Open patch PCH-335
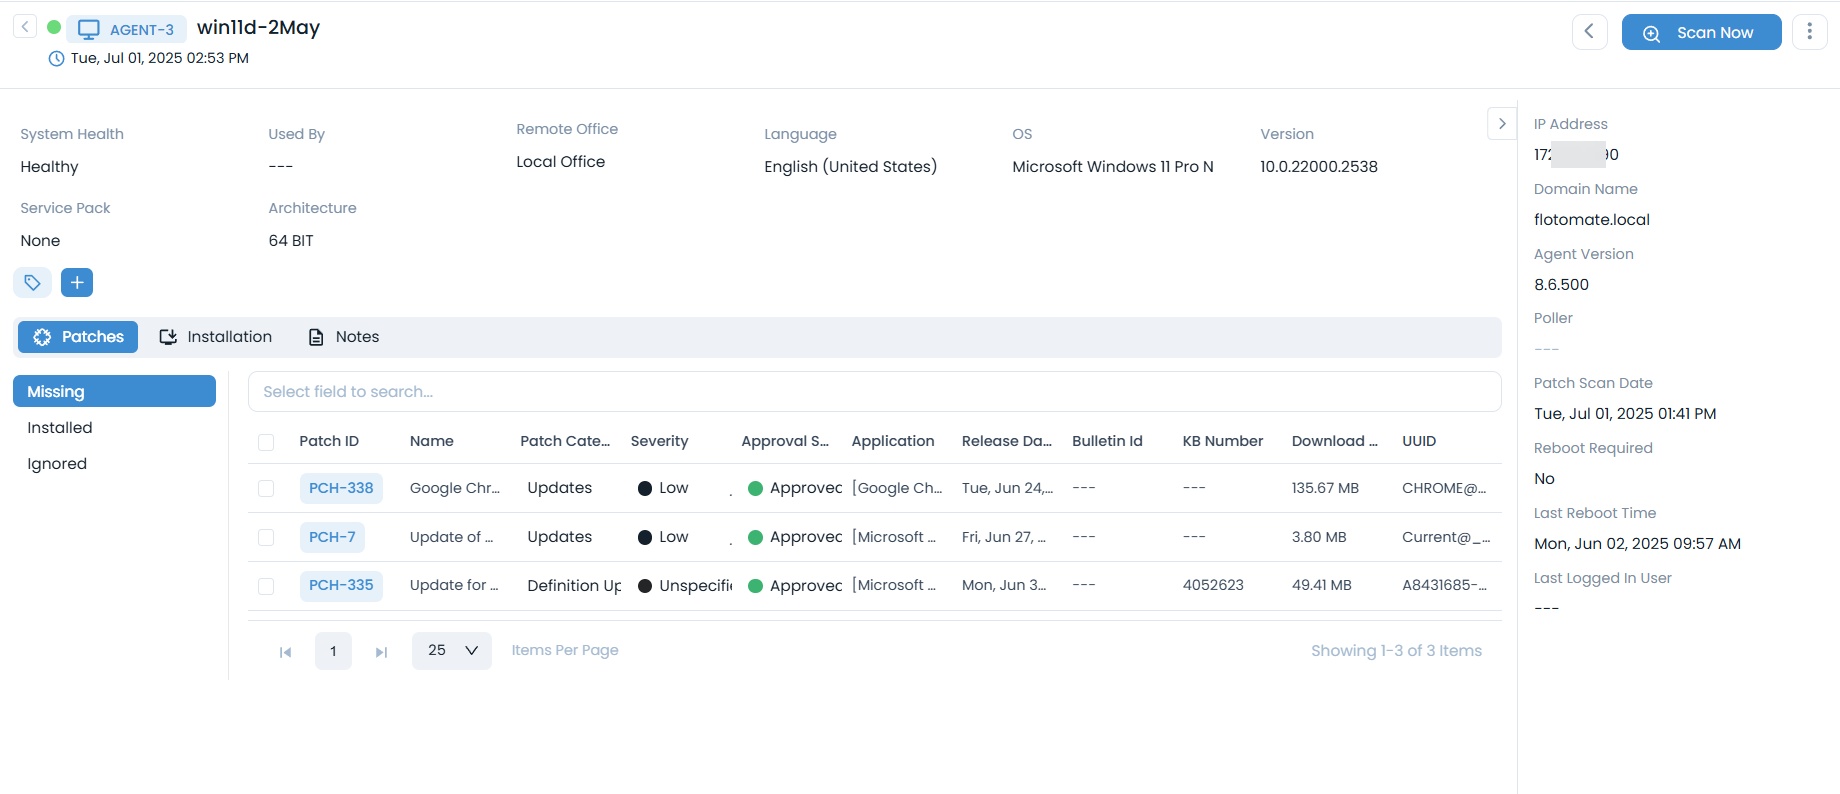Screen dimensions: 1840x794 (x=341, y=585)
